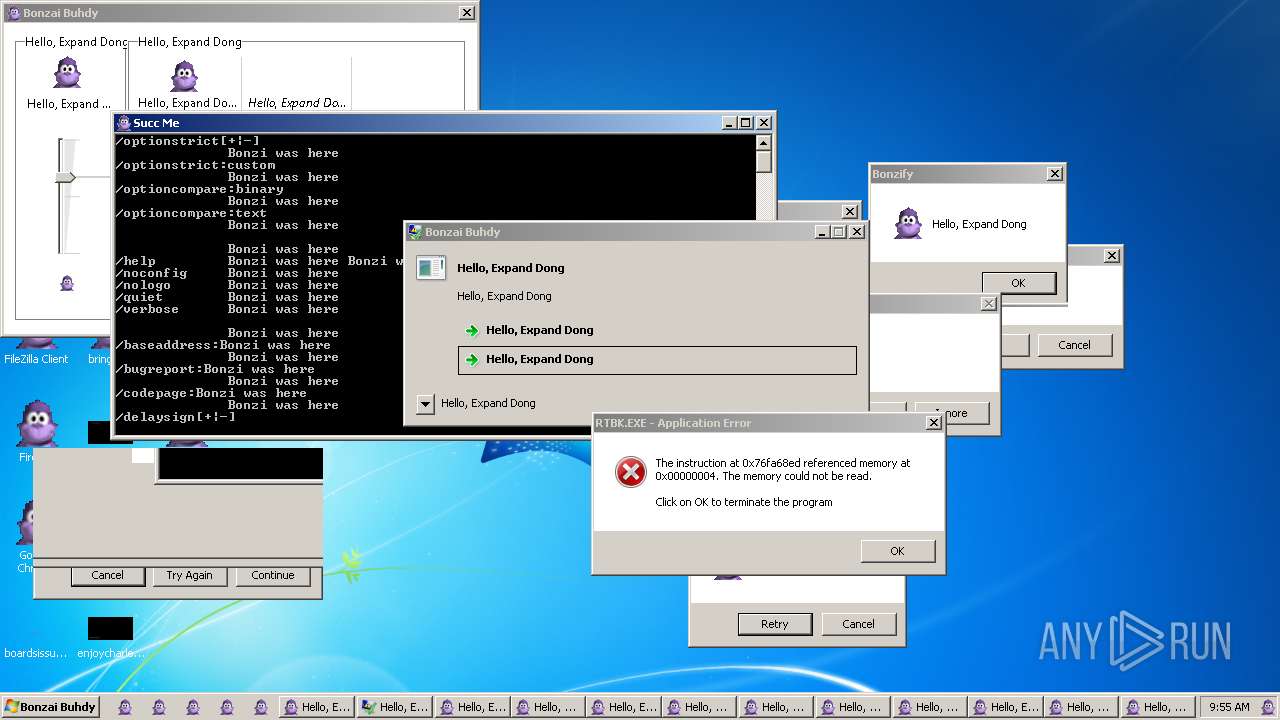Close the RTBK.EXE Application Error dialog
Viewport: 1280px width, 720px height.
tap(933, 423)
